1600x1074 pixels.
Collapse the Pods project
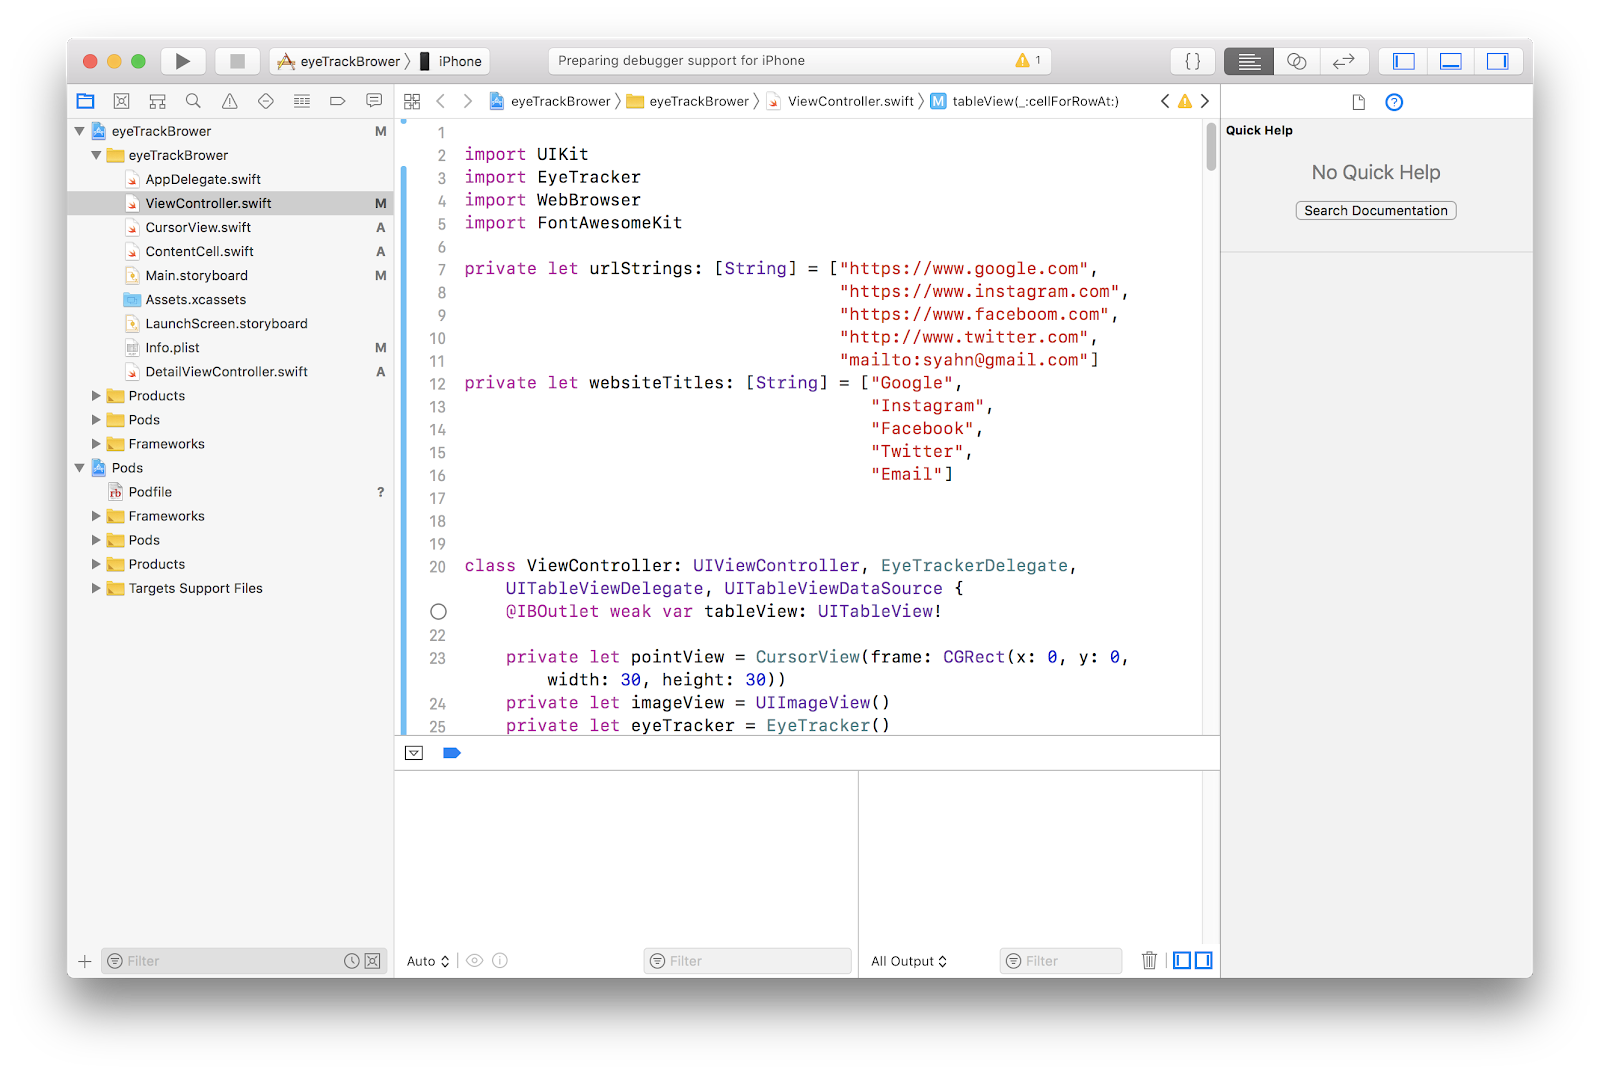79,468
